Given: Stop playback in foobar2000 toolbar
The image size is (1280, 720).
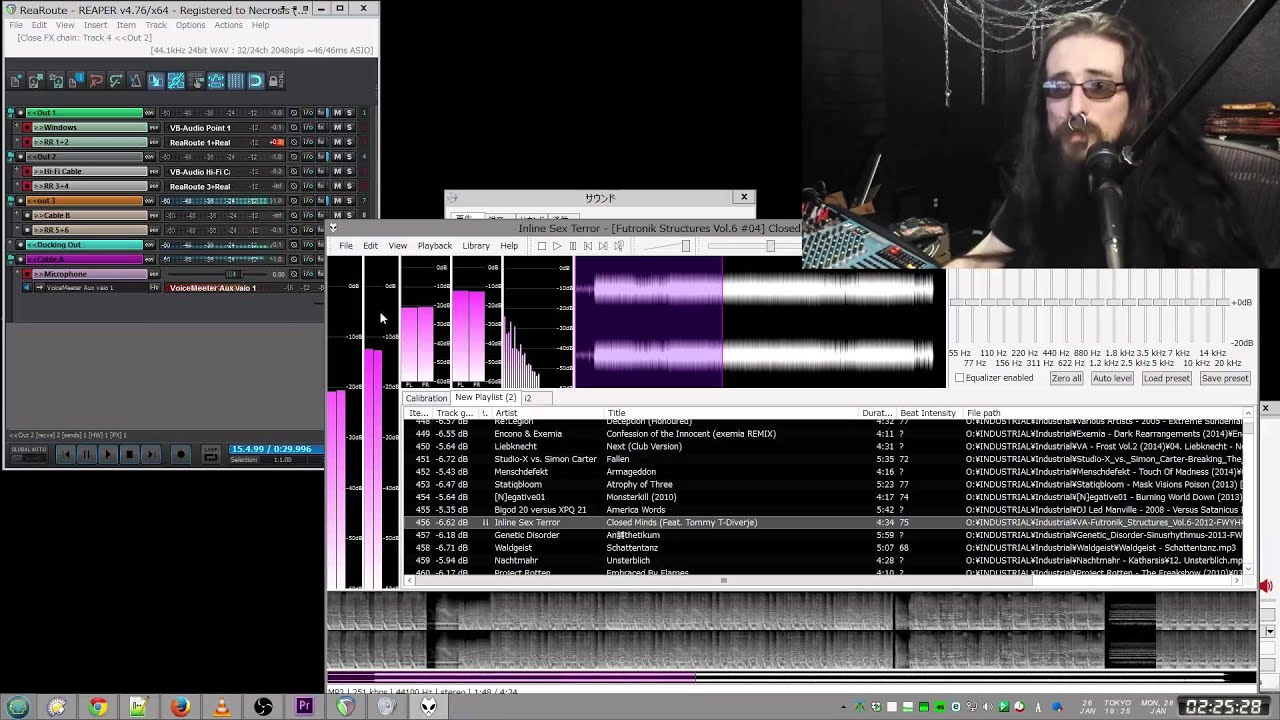Looking at the screenshot, I should tap(542, 246).
